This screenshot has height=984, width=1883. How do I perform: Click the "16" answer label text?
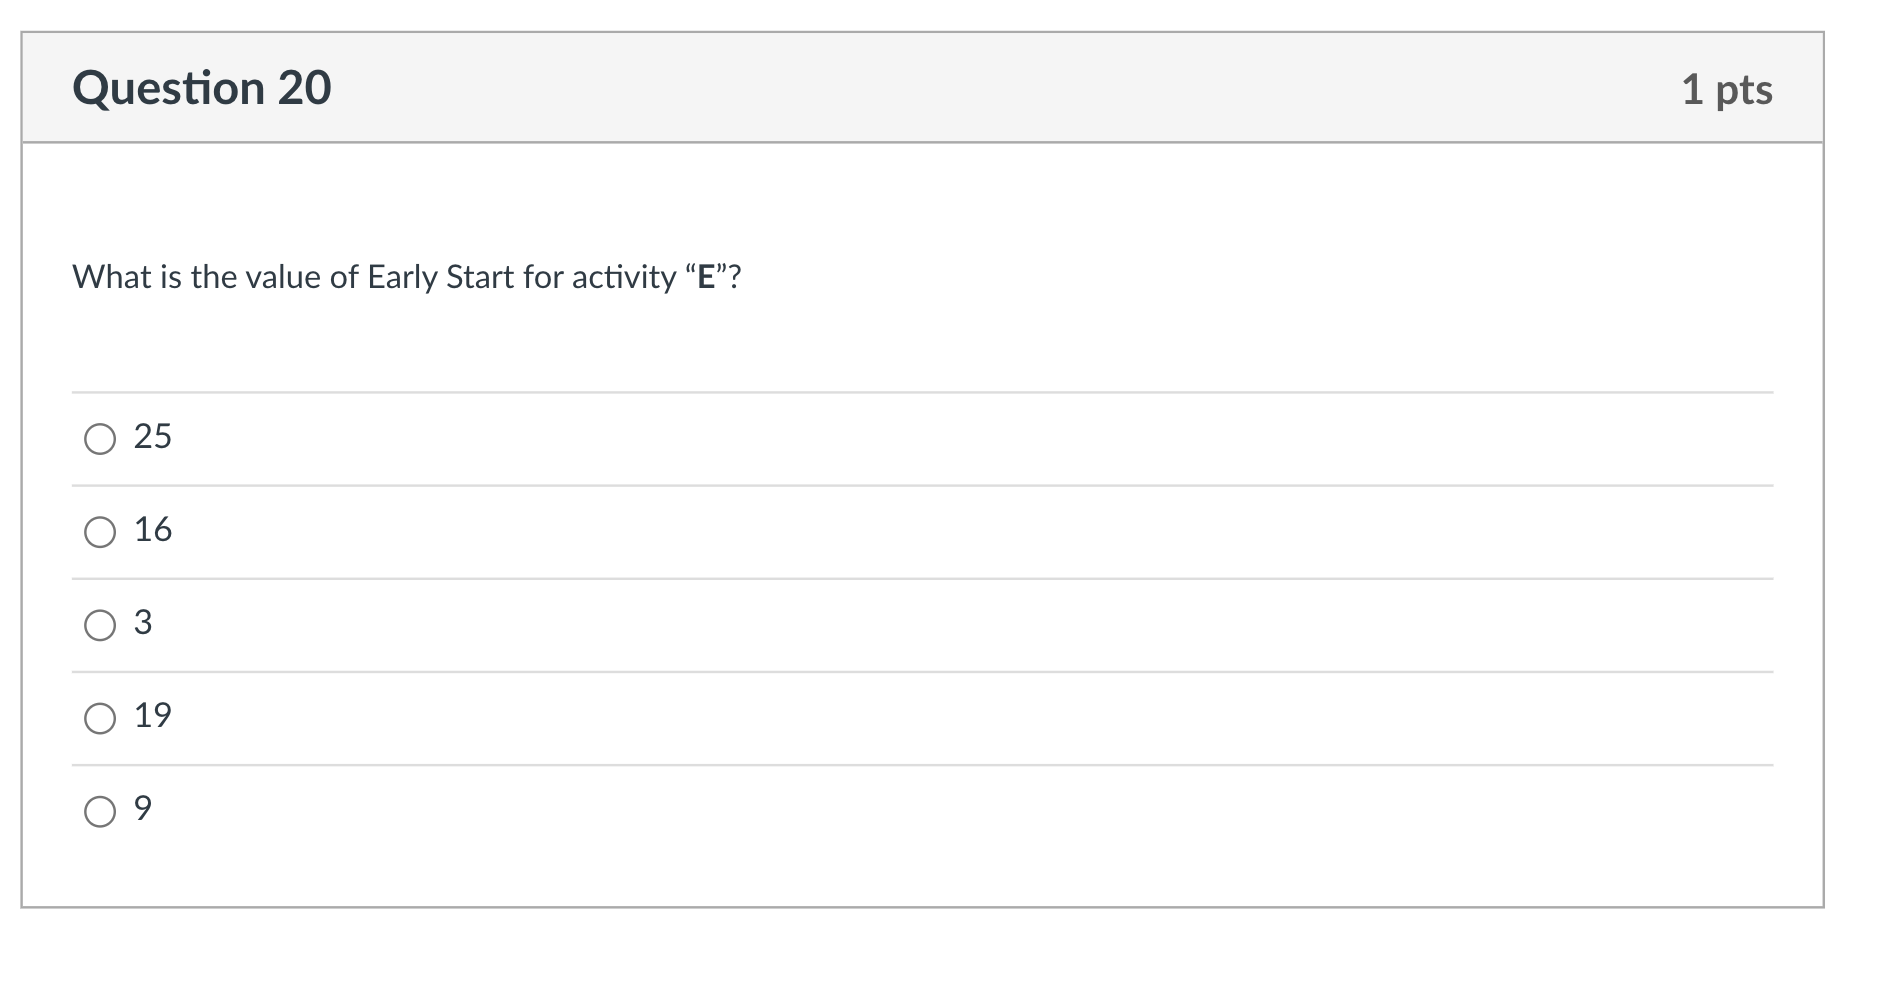(x=153, y=529)
